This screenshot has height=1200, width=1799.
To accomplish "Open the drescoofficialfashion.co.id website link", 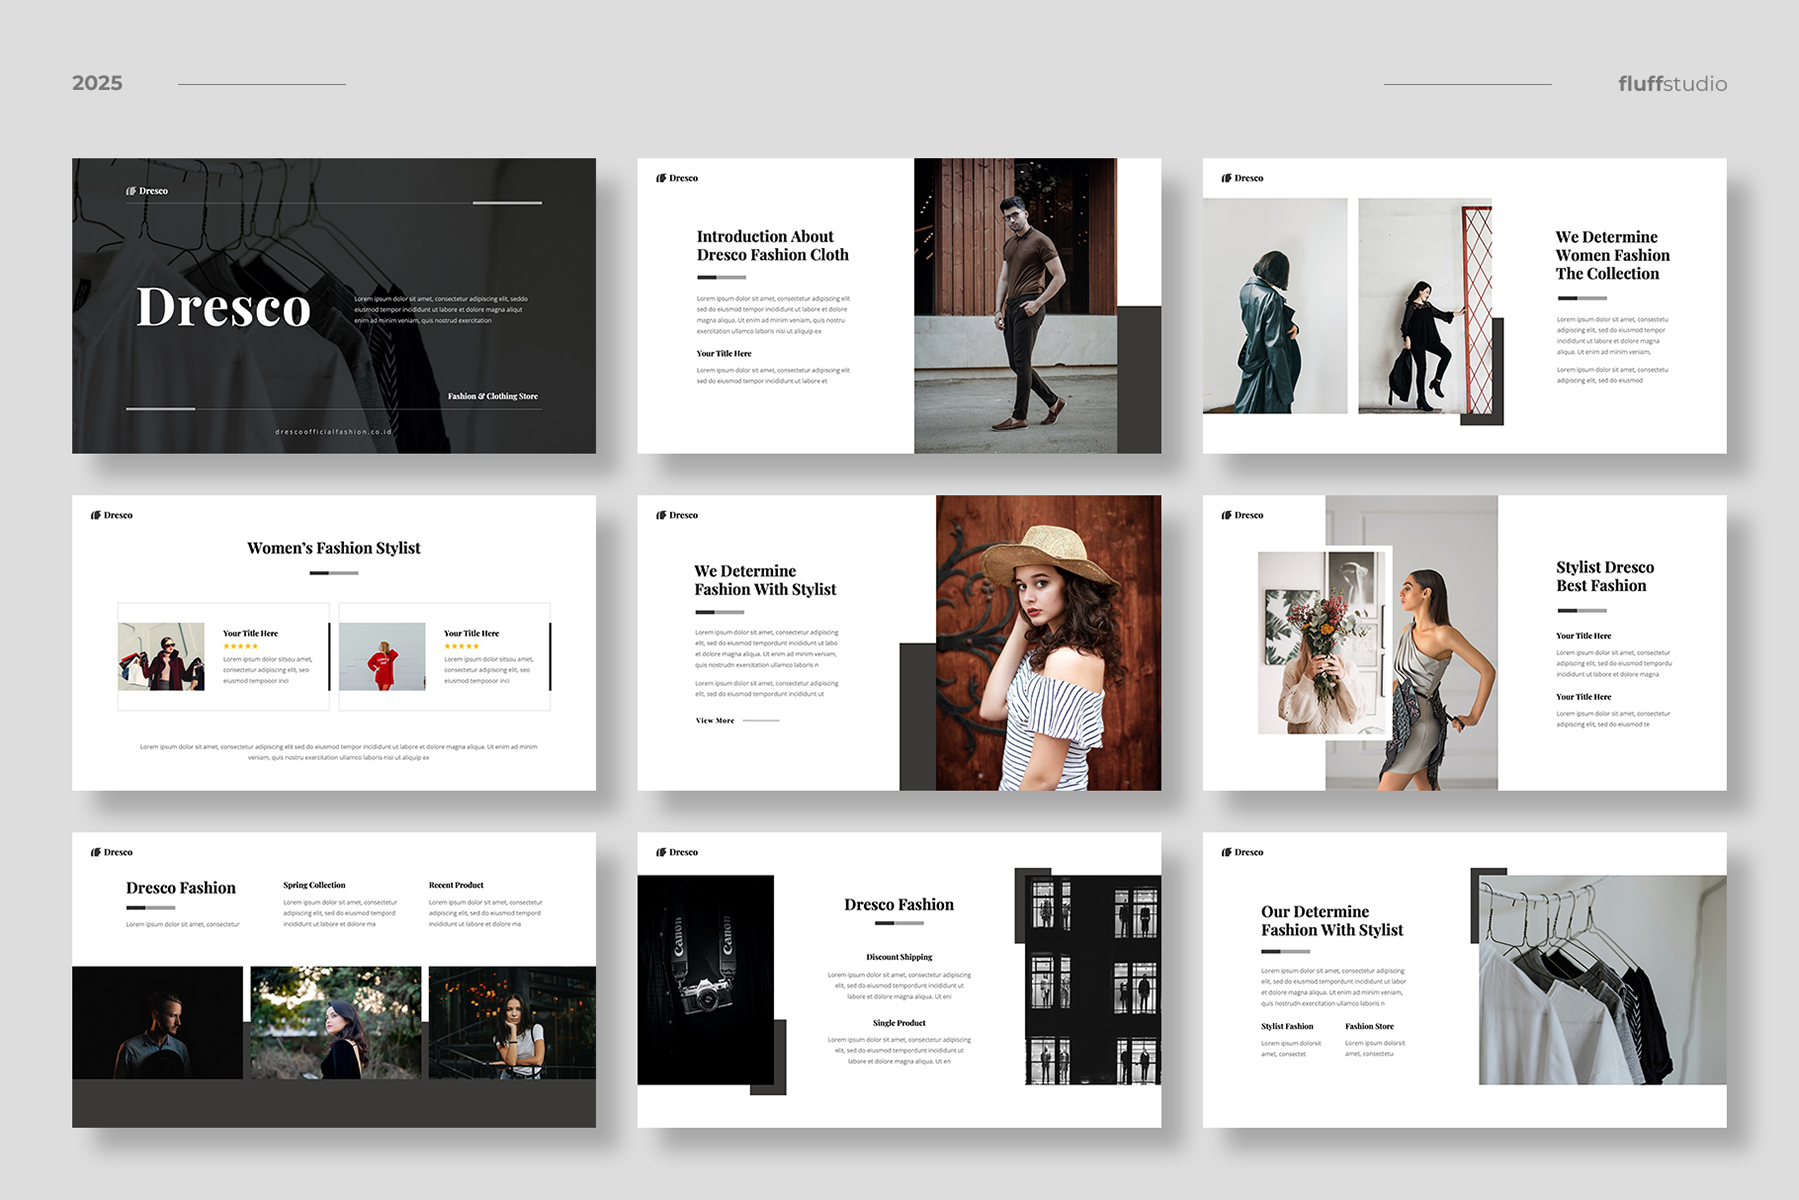I will [x=333, y=432].
